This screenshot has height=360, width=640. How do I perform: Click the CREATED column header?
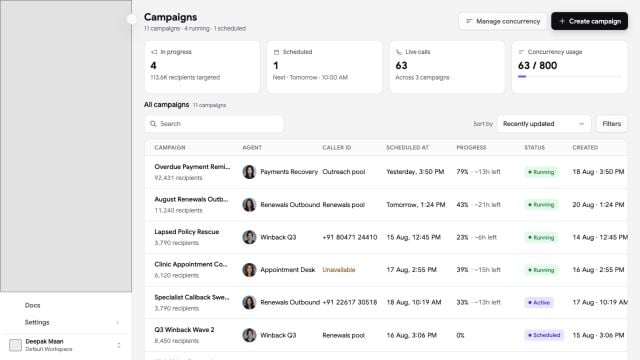[x=585, y=147]
